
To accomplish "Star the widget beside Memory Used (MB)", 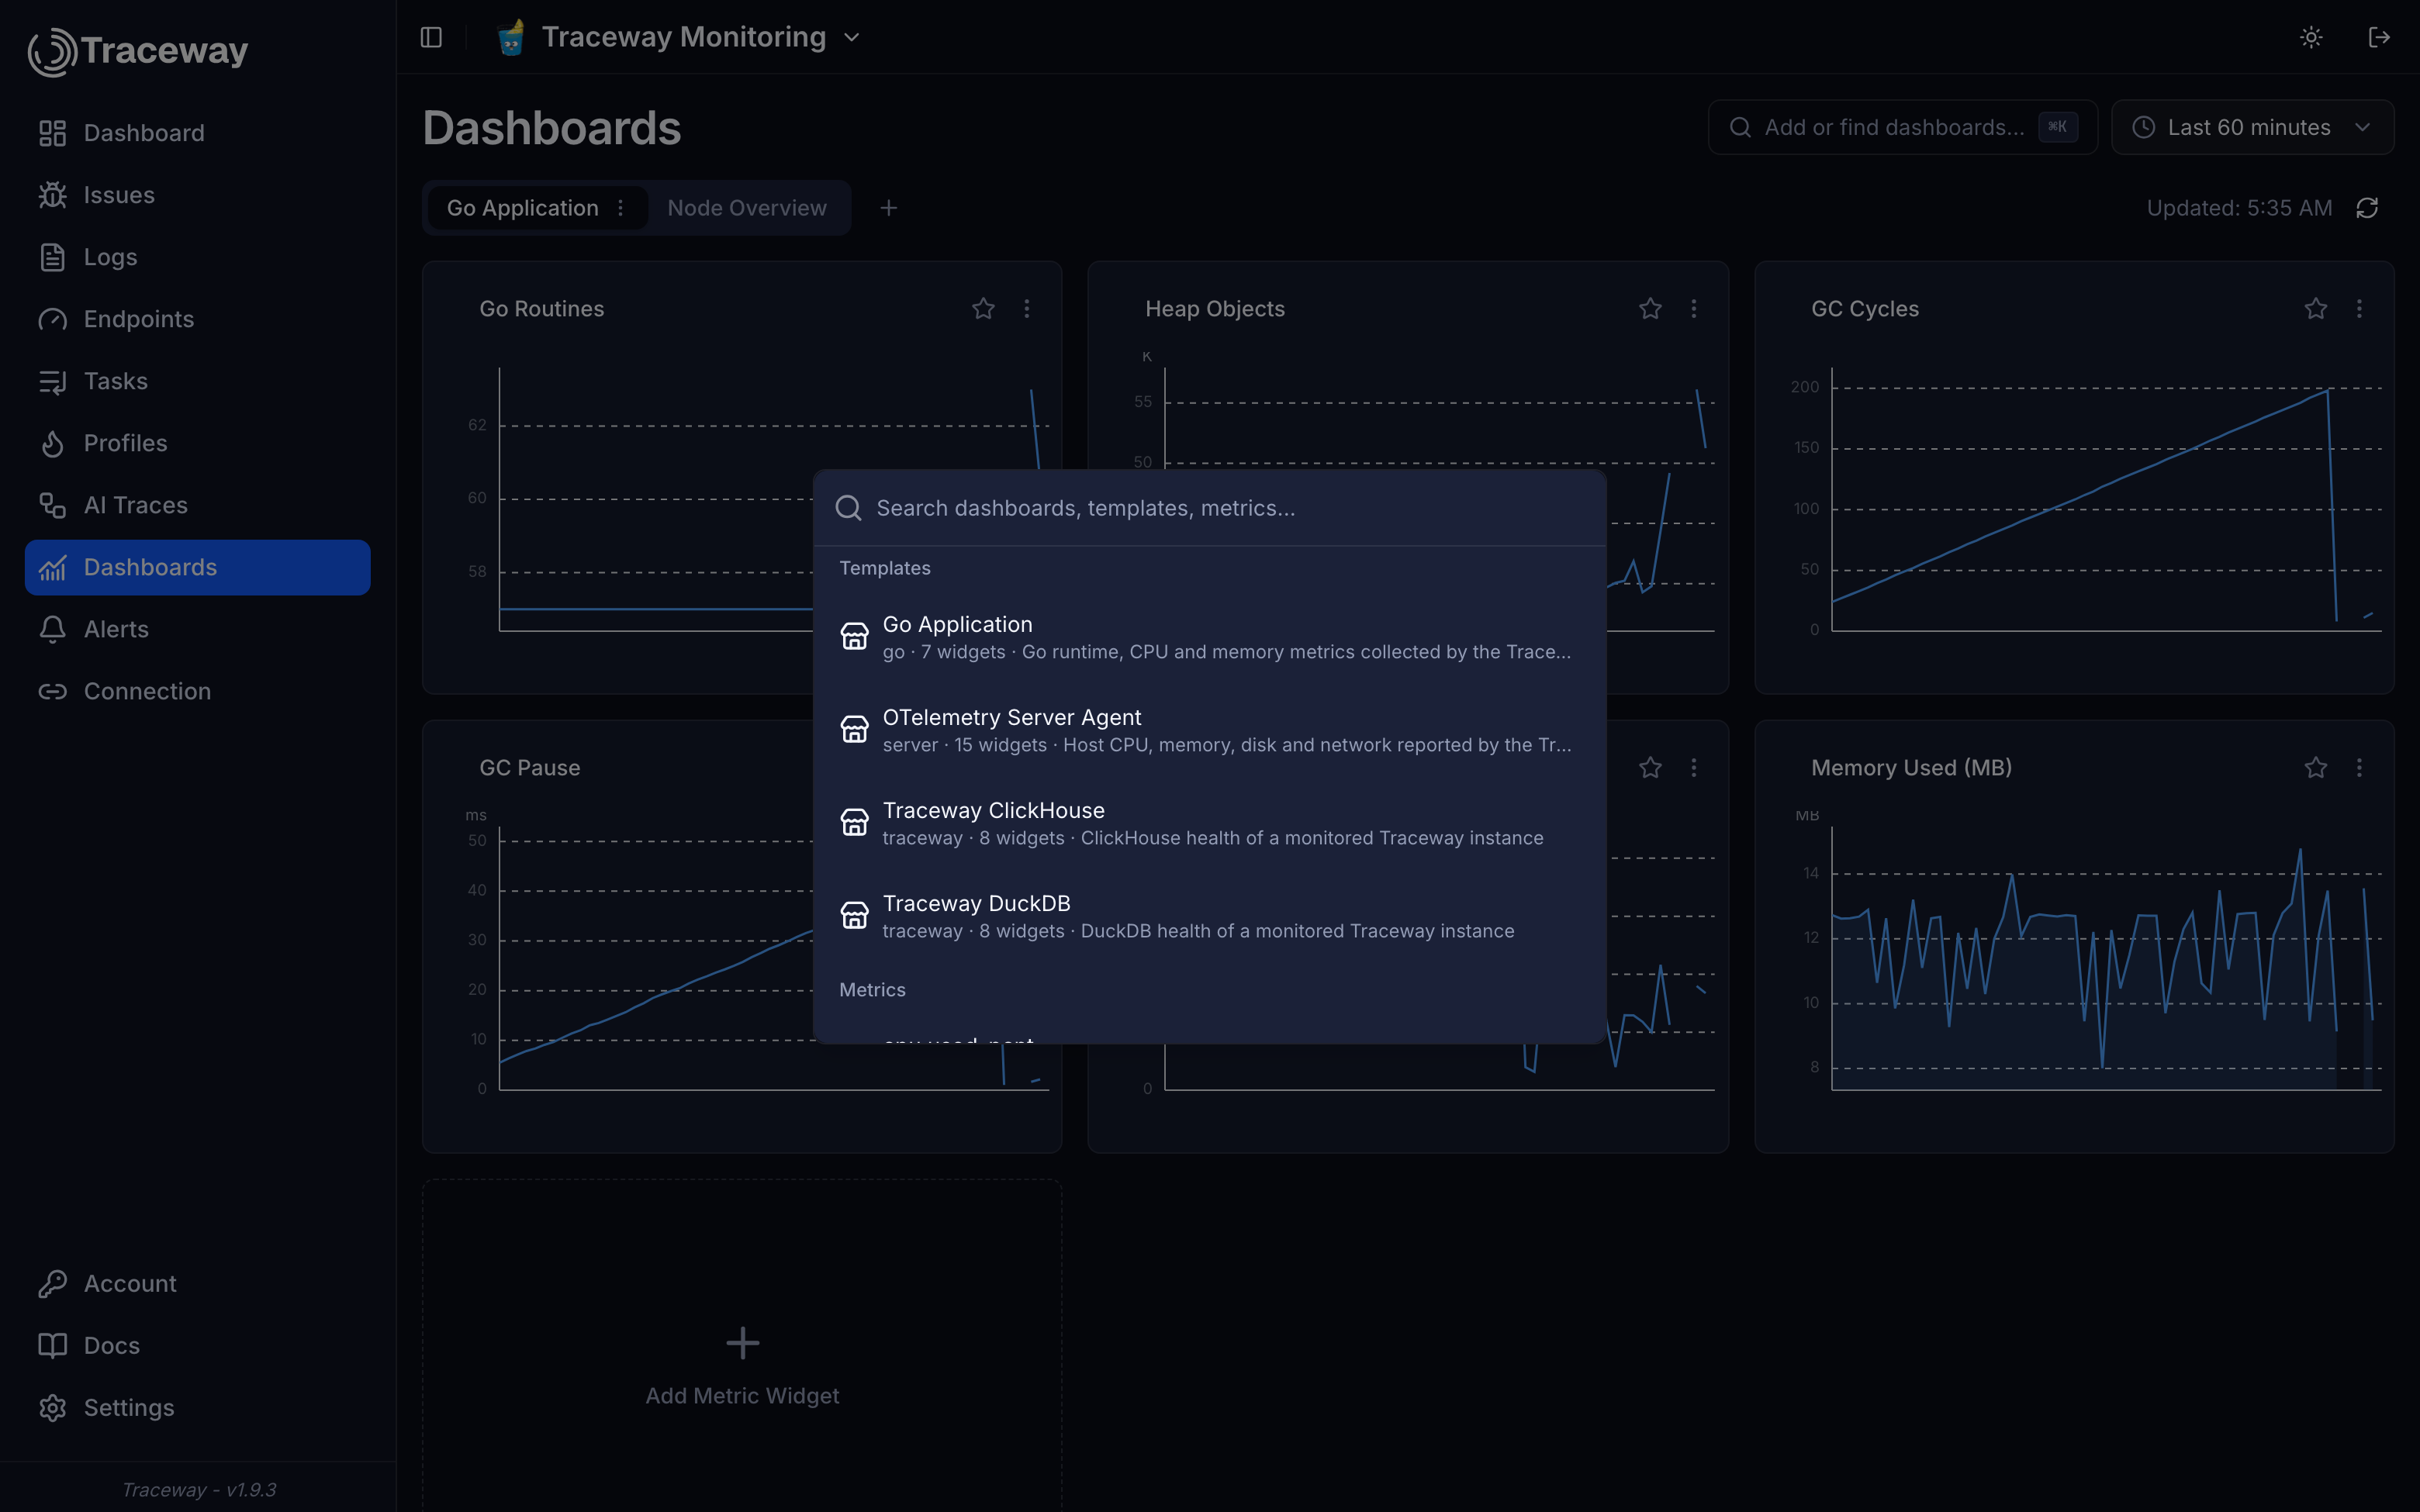I will click(x=1650, y=768).
